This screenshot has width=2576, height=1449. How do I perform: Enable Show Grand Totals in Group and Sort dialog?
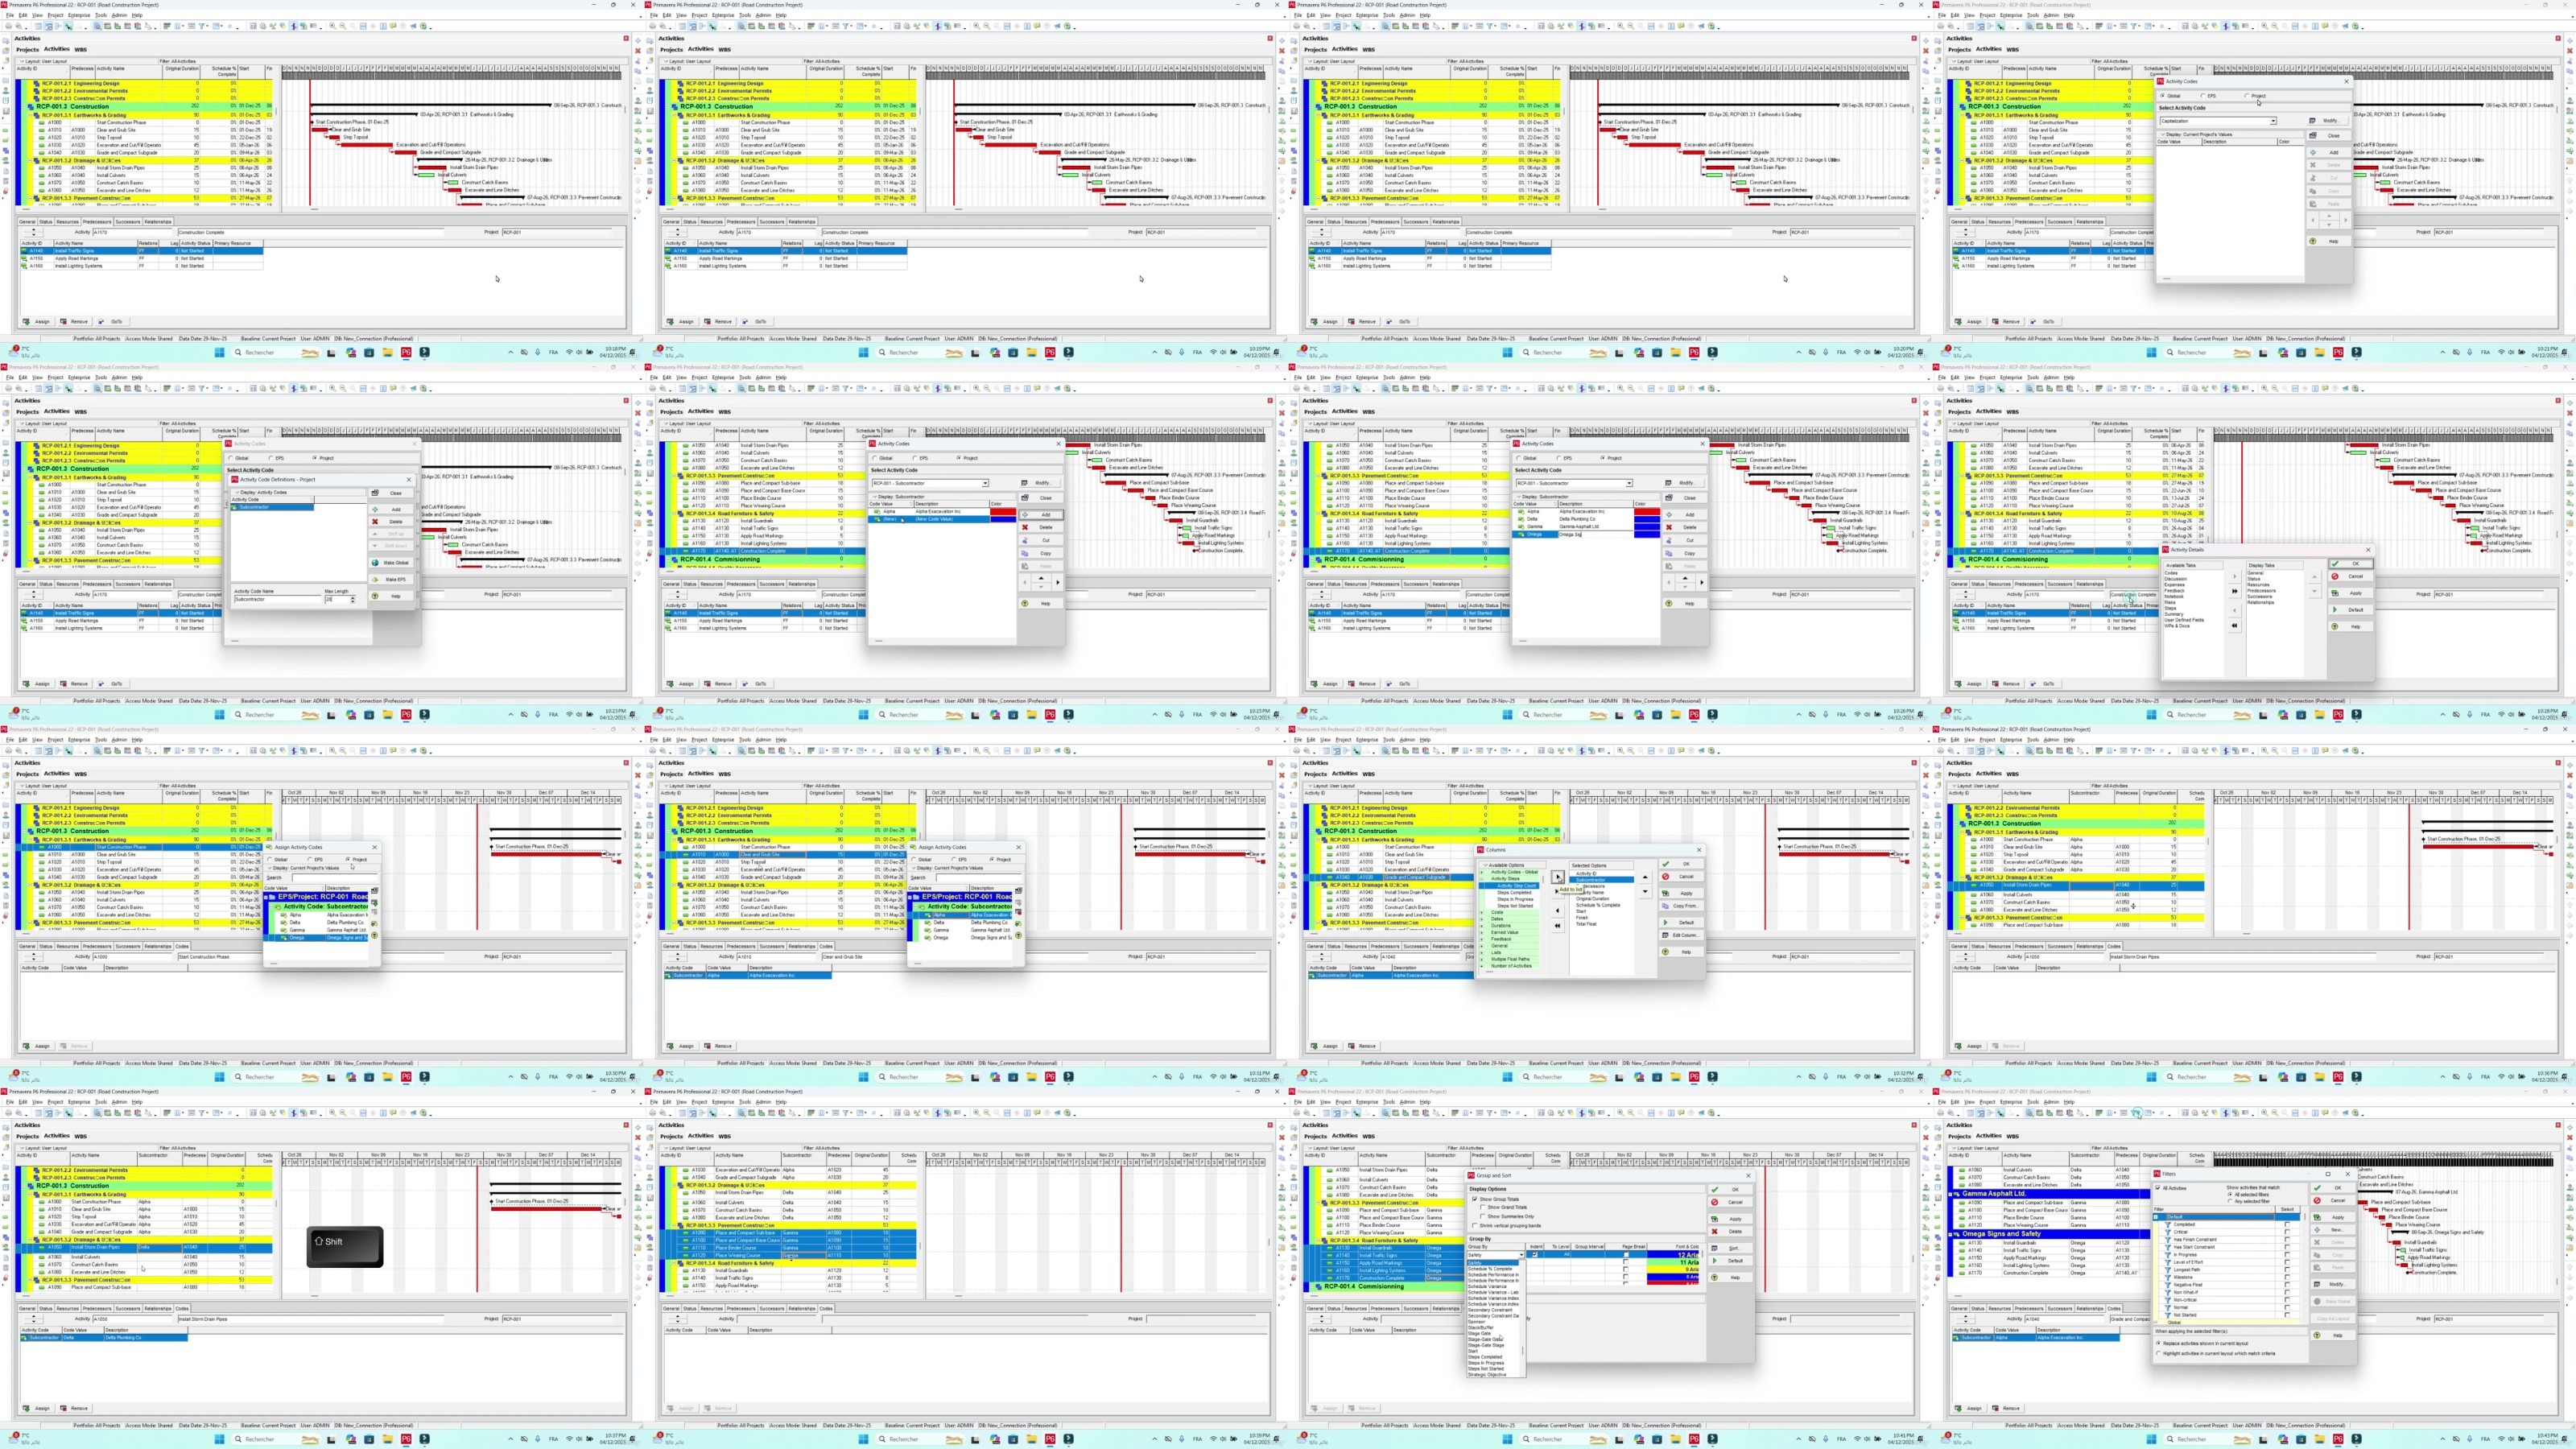click(1483, 1208)
